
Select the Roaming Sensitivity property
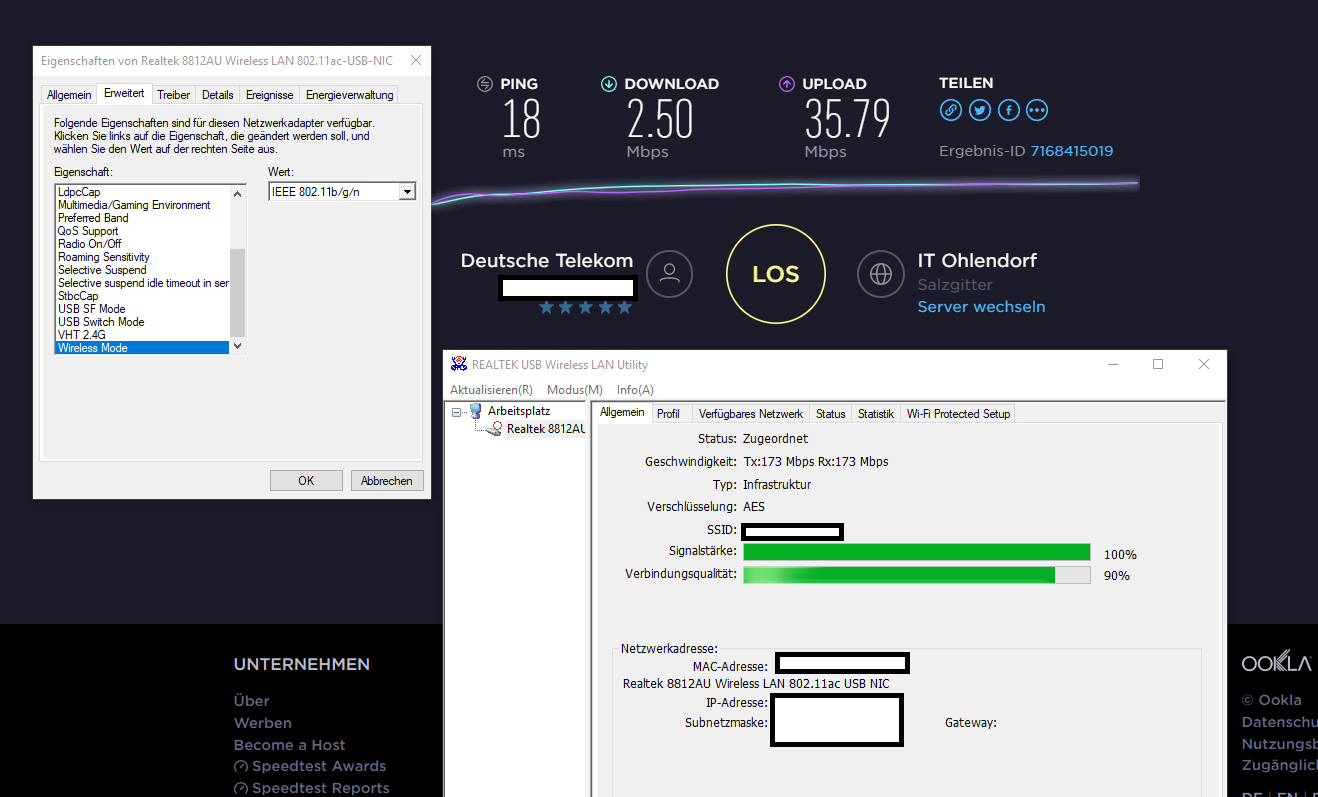tap(142, 257)
